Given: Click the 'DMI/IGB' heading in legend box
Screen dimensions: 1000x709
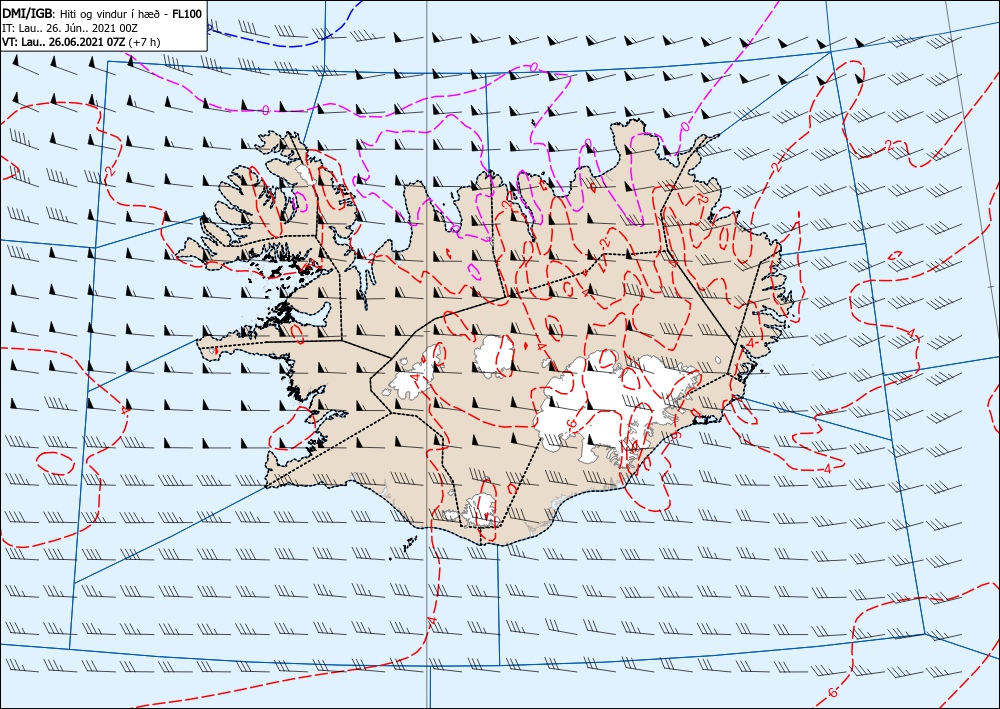Looking at the screenshot, I should click(x=27, y=13).
